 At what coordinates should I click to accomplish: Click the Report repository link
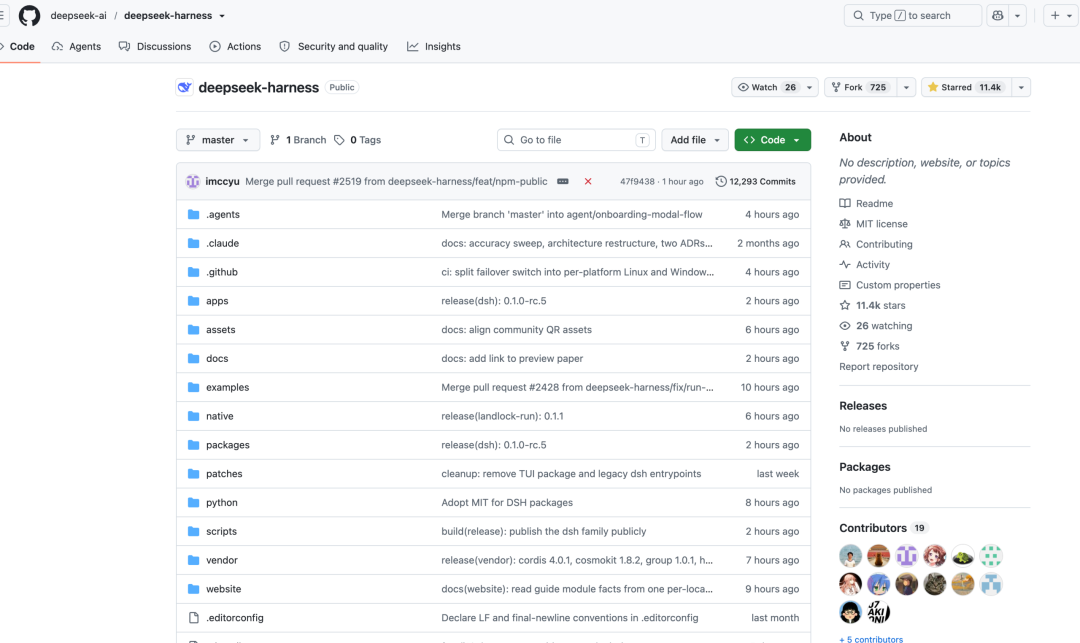[878, 366]
